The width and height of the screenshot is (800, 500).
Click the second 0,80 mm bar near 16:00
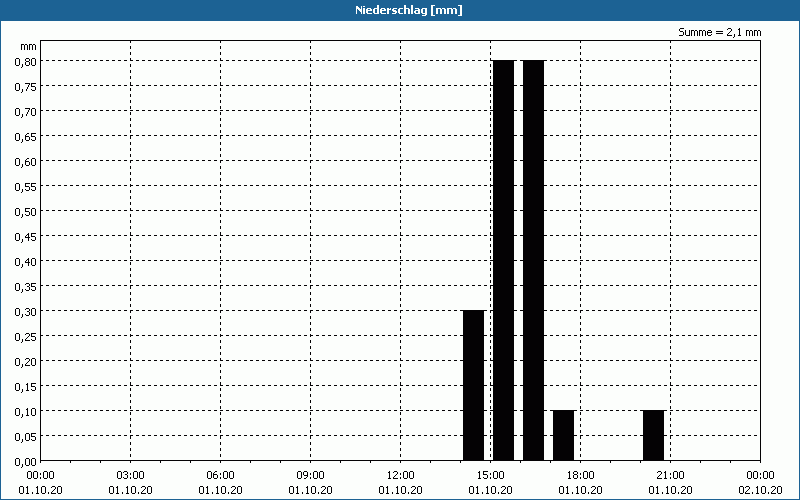pyautogui.click(x=534, y=260)
